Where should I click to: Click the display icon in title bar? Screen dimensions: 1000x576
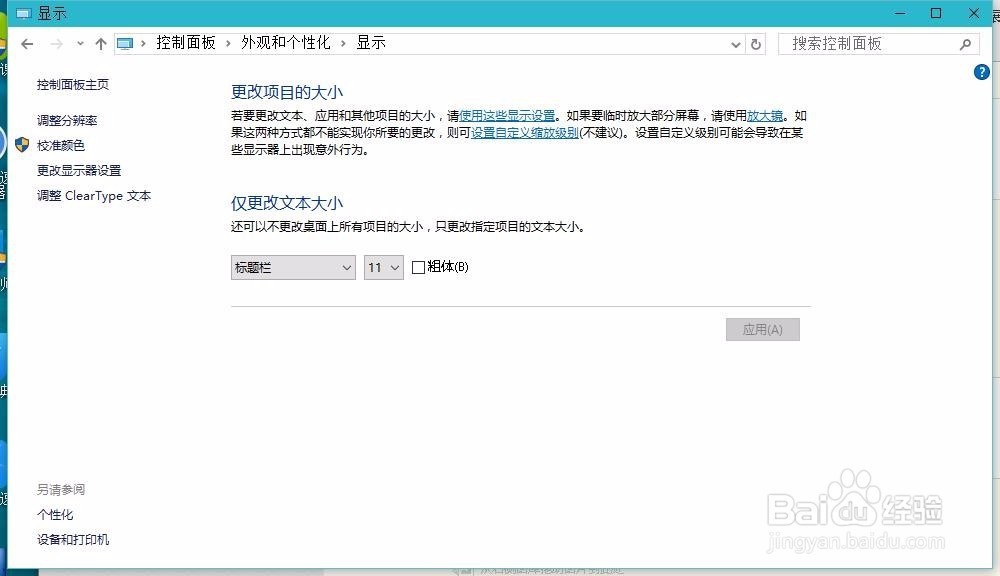pyautogui.click(x=23, y=13)
